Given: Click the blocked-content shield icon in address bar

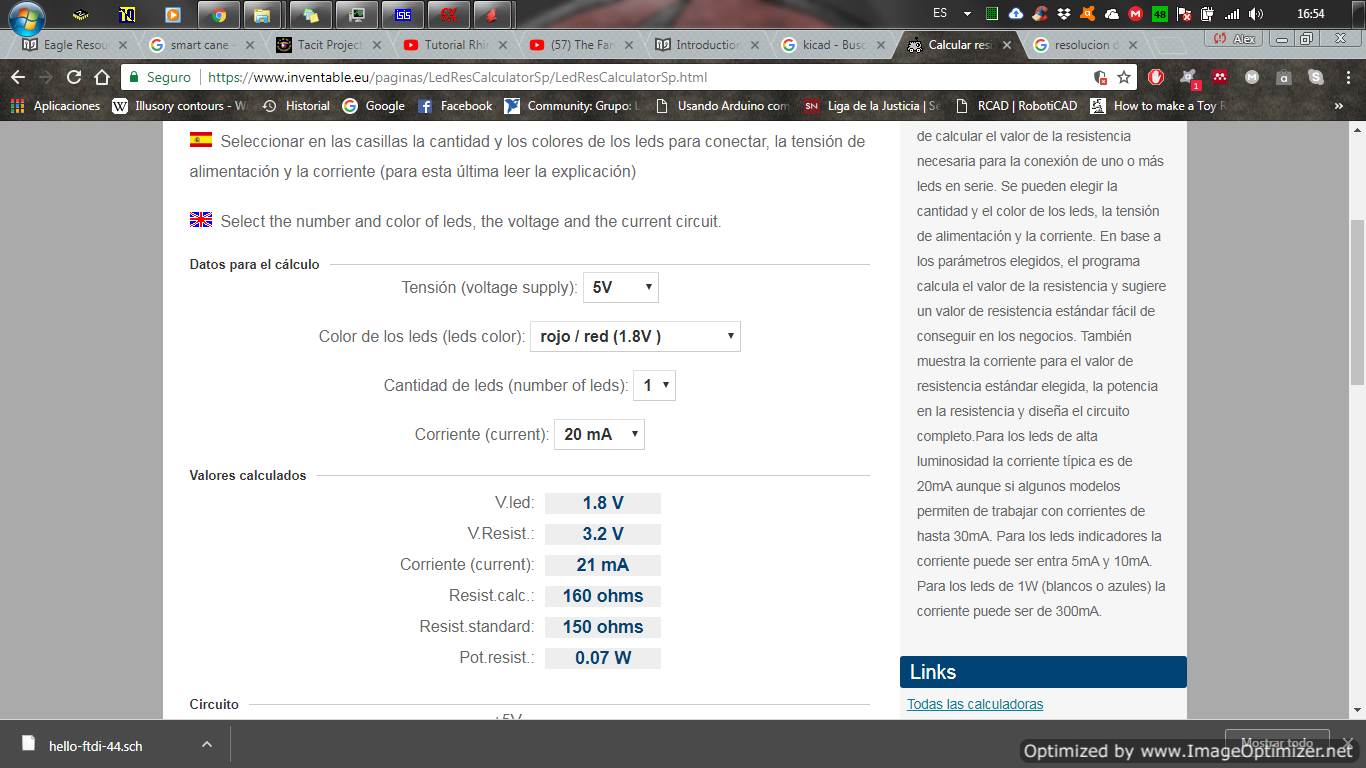Looking at the screenshot, I should pos(1100,77).
